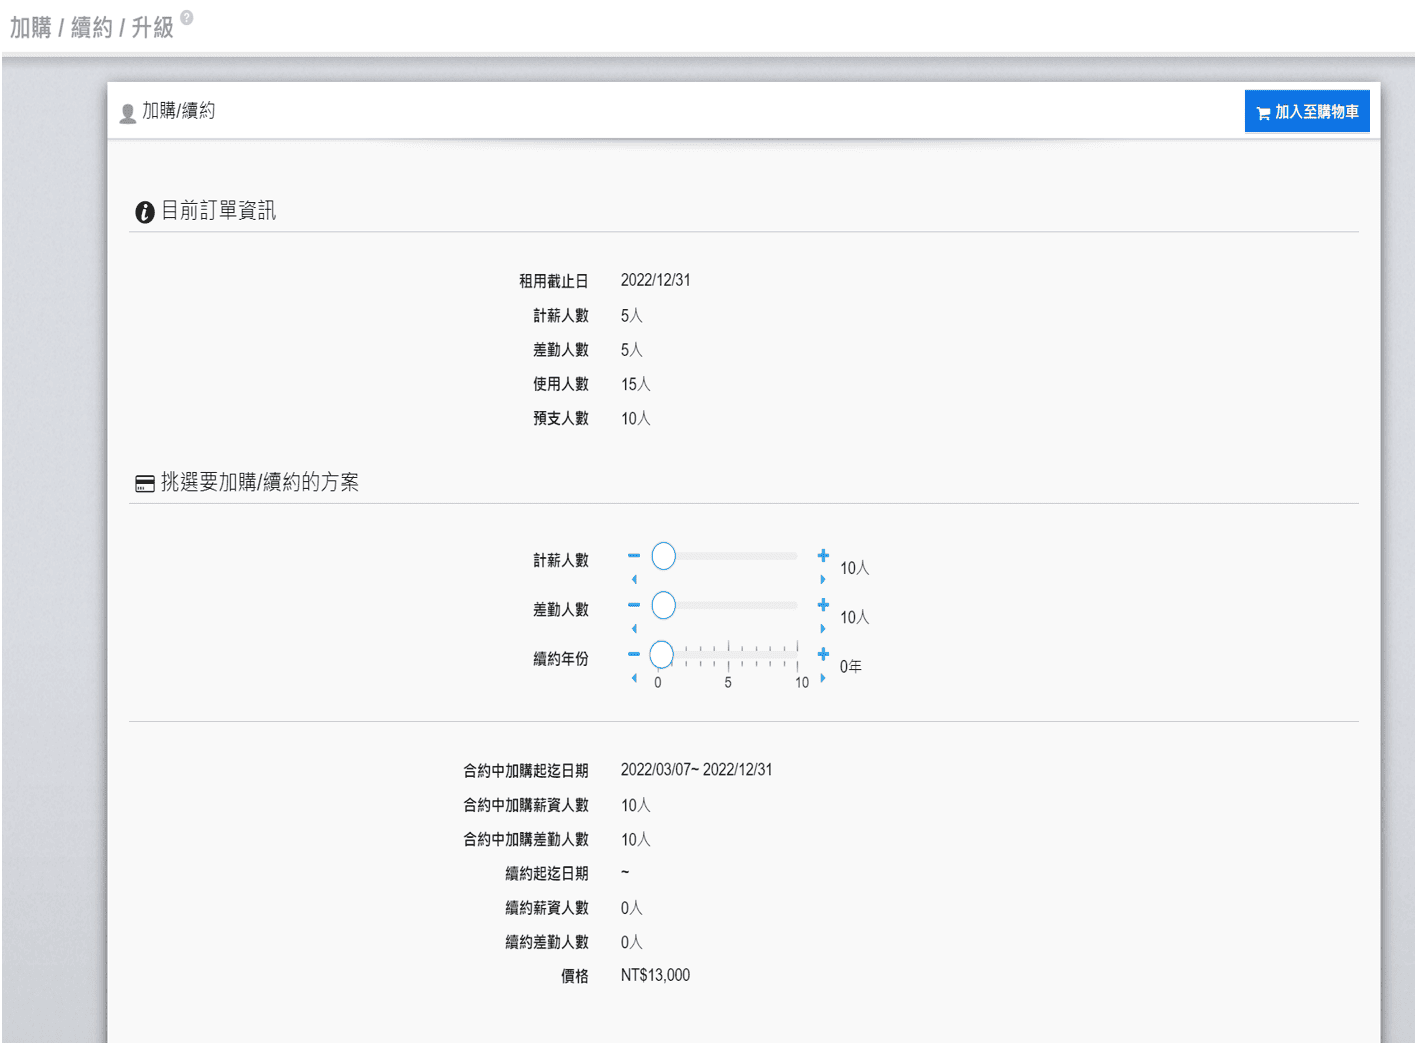
Task: Click 差勤人數 slider handle
Action: (663, 605)
